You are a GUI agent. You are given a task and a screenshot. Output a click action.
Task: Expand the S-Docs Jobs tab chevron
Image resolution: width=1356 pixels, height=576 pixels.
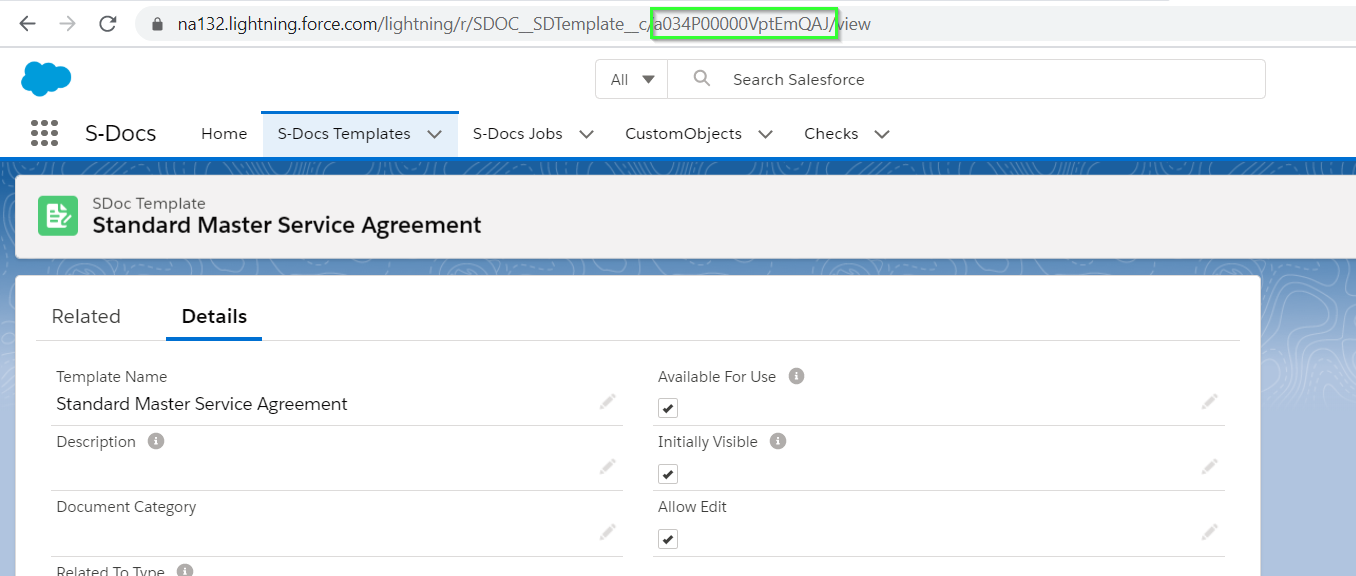[587, 134]
